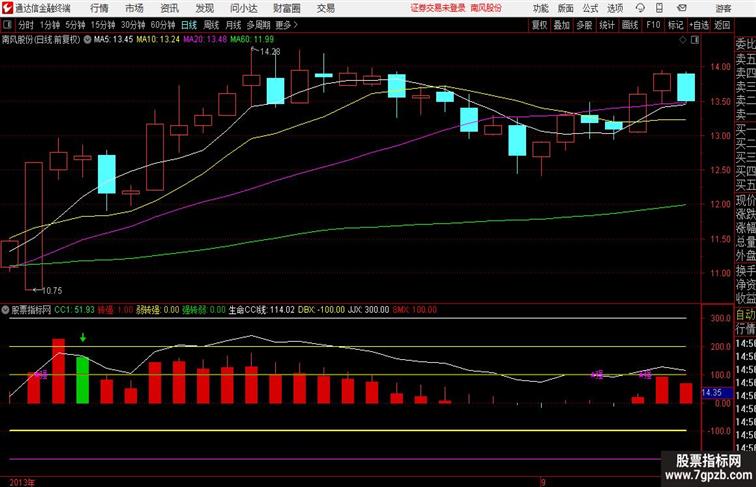Click the 画线 drawing button
The height and width of the screenshot is (487, 756).
[x=630, y=25]
